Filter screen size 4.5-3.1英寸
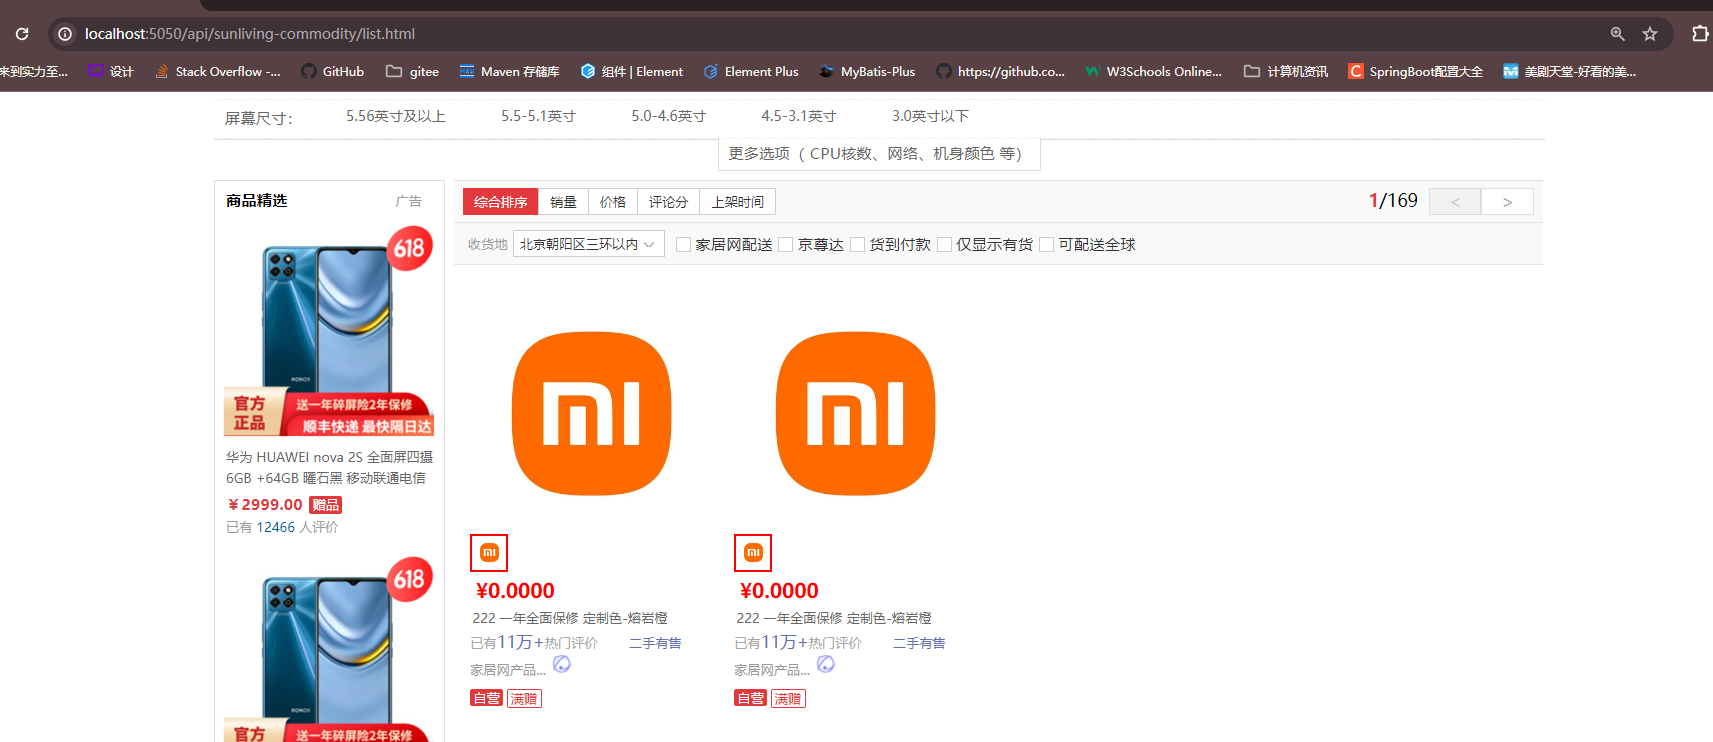This screenshot has width=1713, height=742. click(798, 116)
